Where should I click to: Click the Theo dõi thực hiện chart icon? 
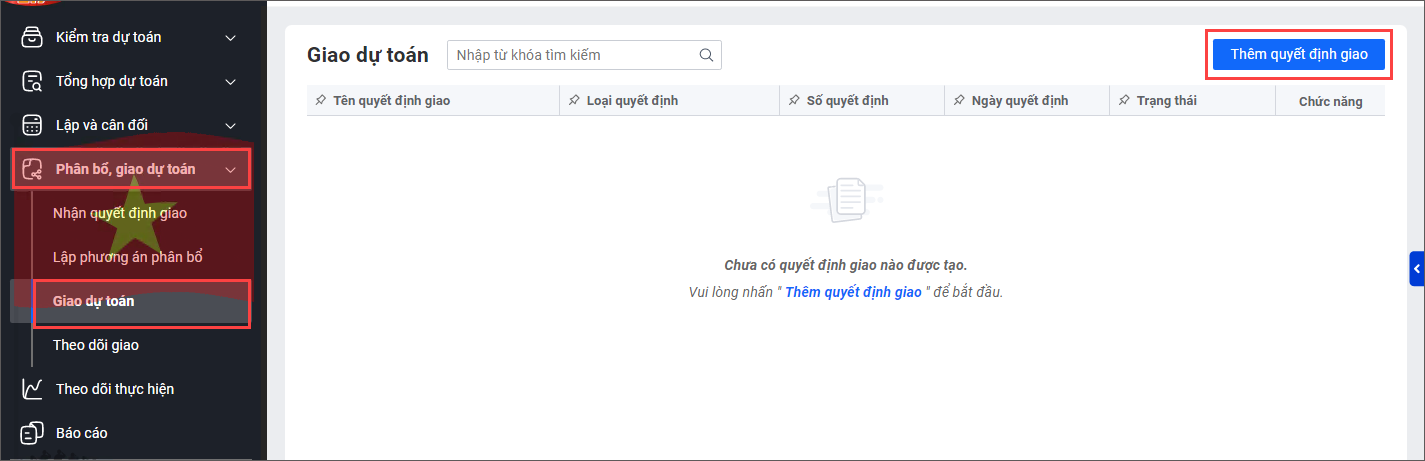tap(33, 389)
